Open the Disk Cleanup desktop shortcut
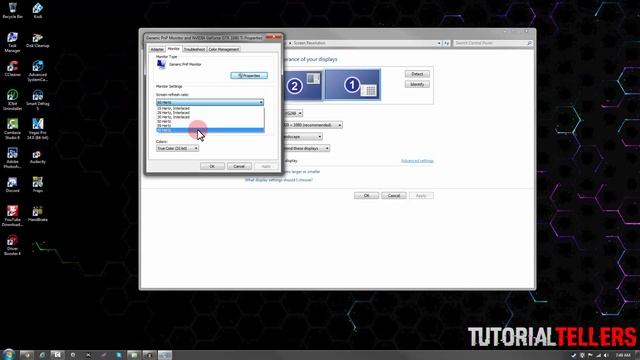Screen dimensions: 640x360 [38, 40]
